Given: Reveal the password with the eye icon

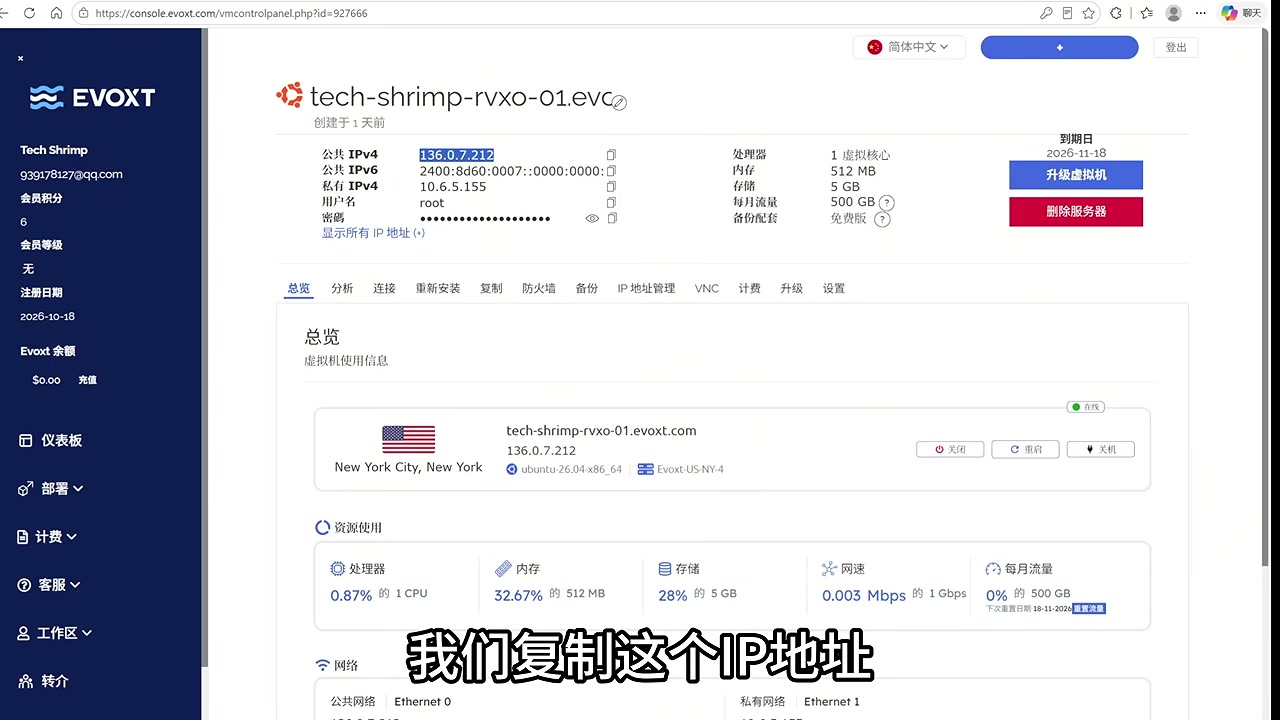Looking at the screenshot, I should (x=592, y=218).
